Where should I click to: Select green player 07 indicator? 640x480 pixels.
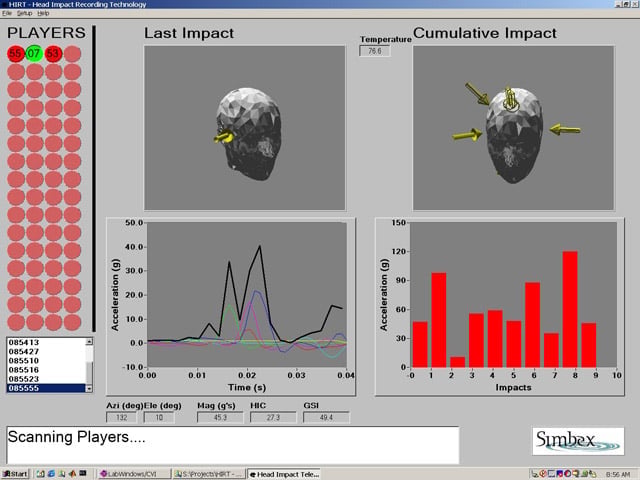[x=34, y=53]
